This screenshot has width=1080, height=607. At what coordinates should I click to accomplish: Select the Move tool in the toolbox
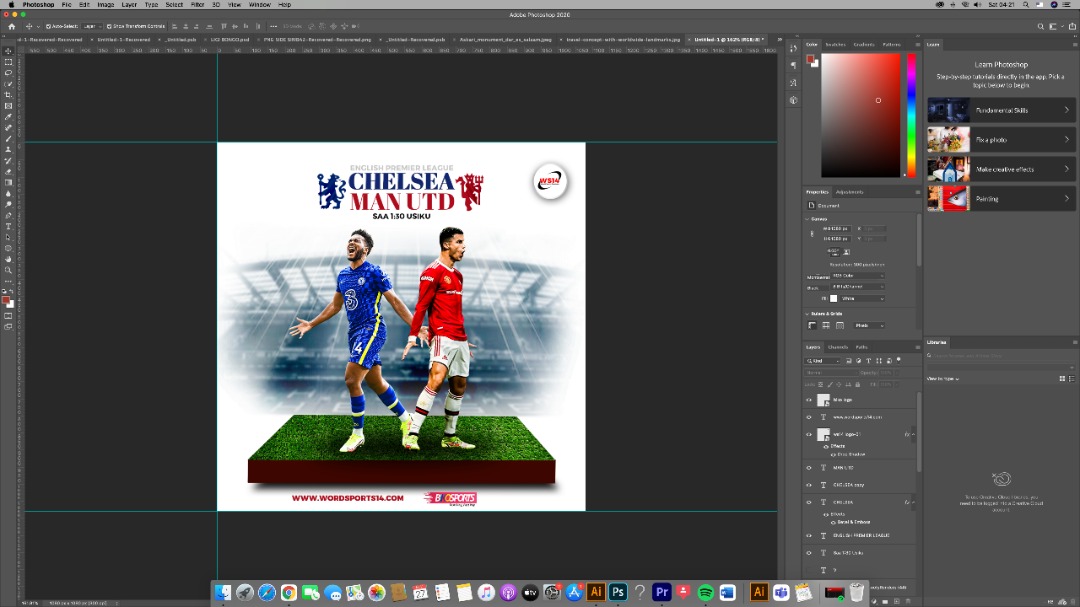tap(8, 51)
